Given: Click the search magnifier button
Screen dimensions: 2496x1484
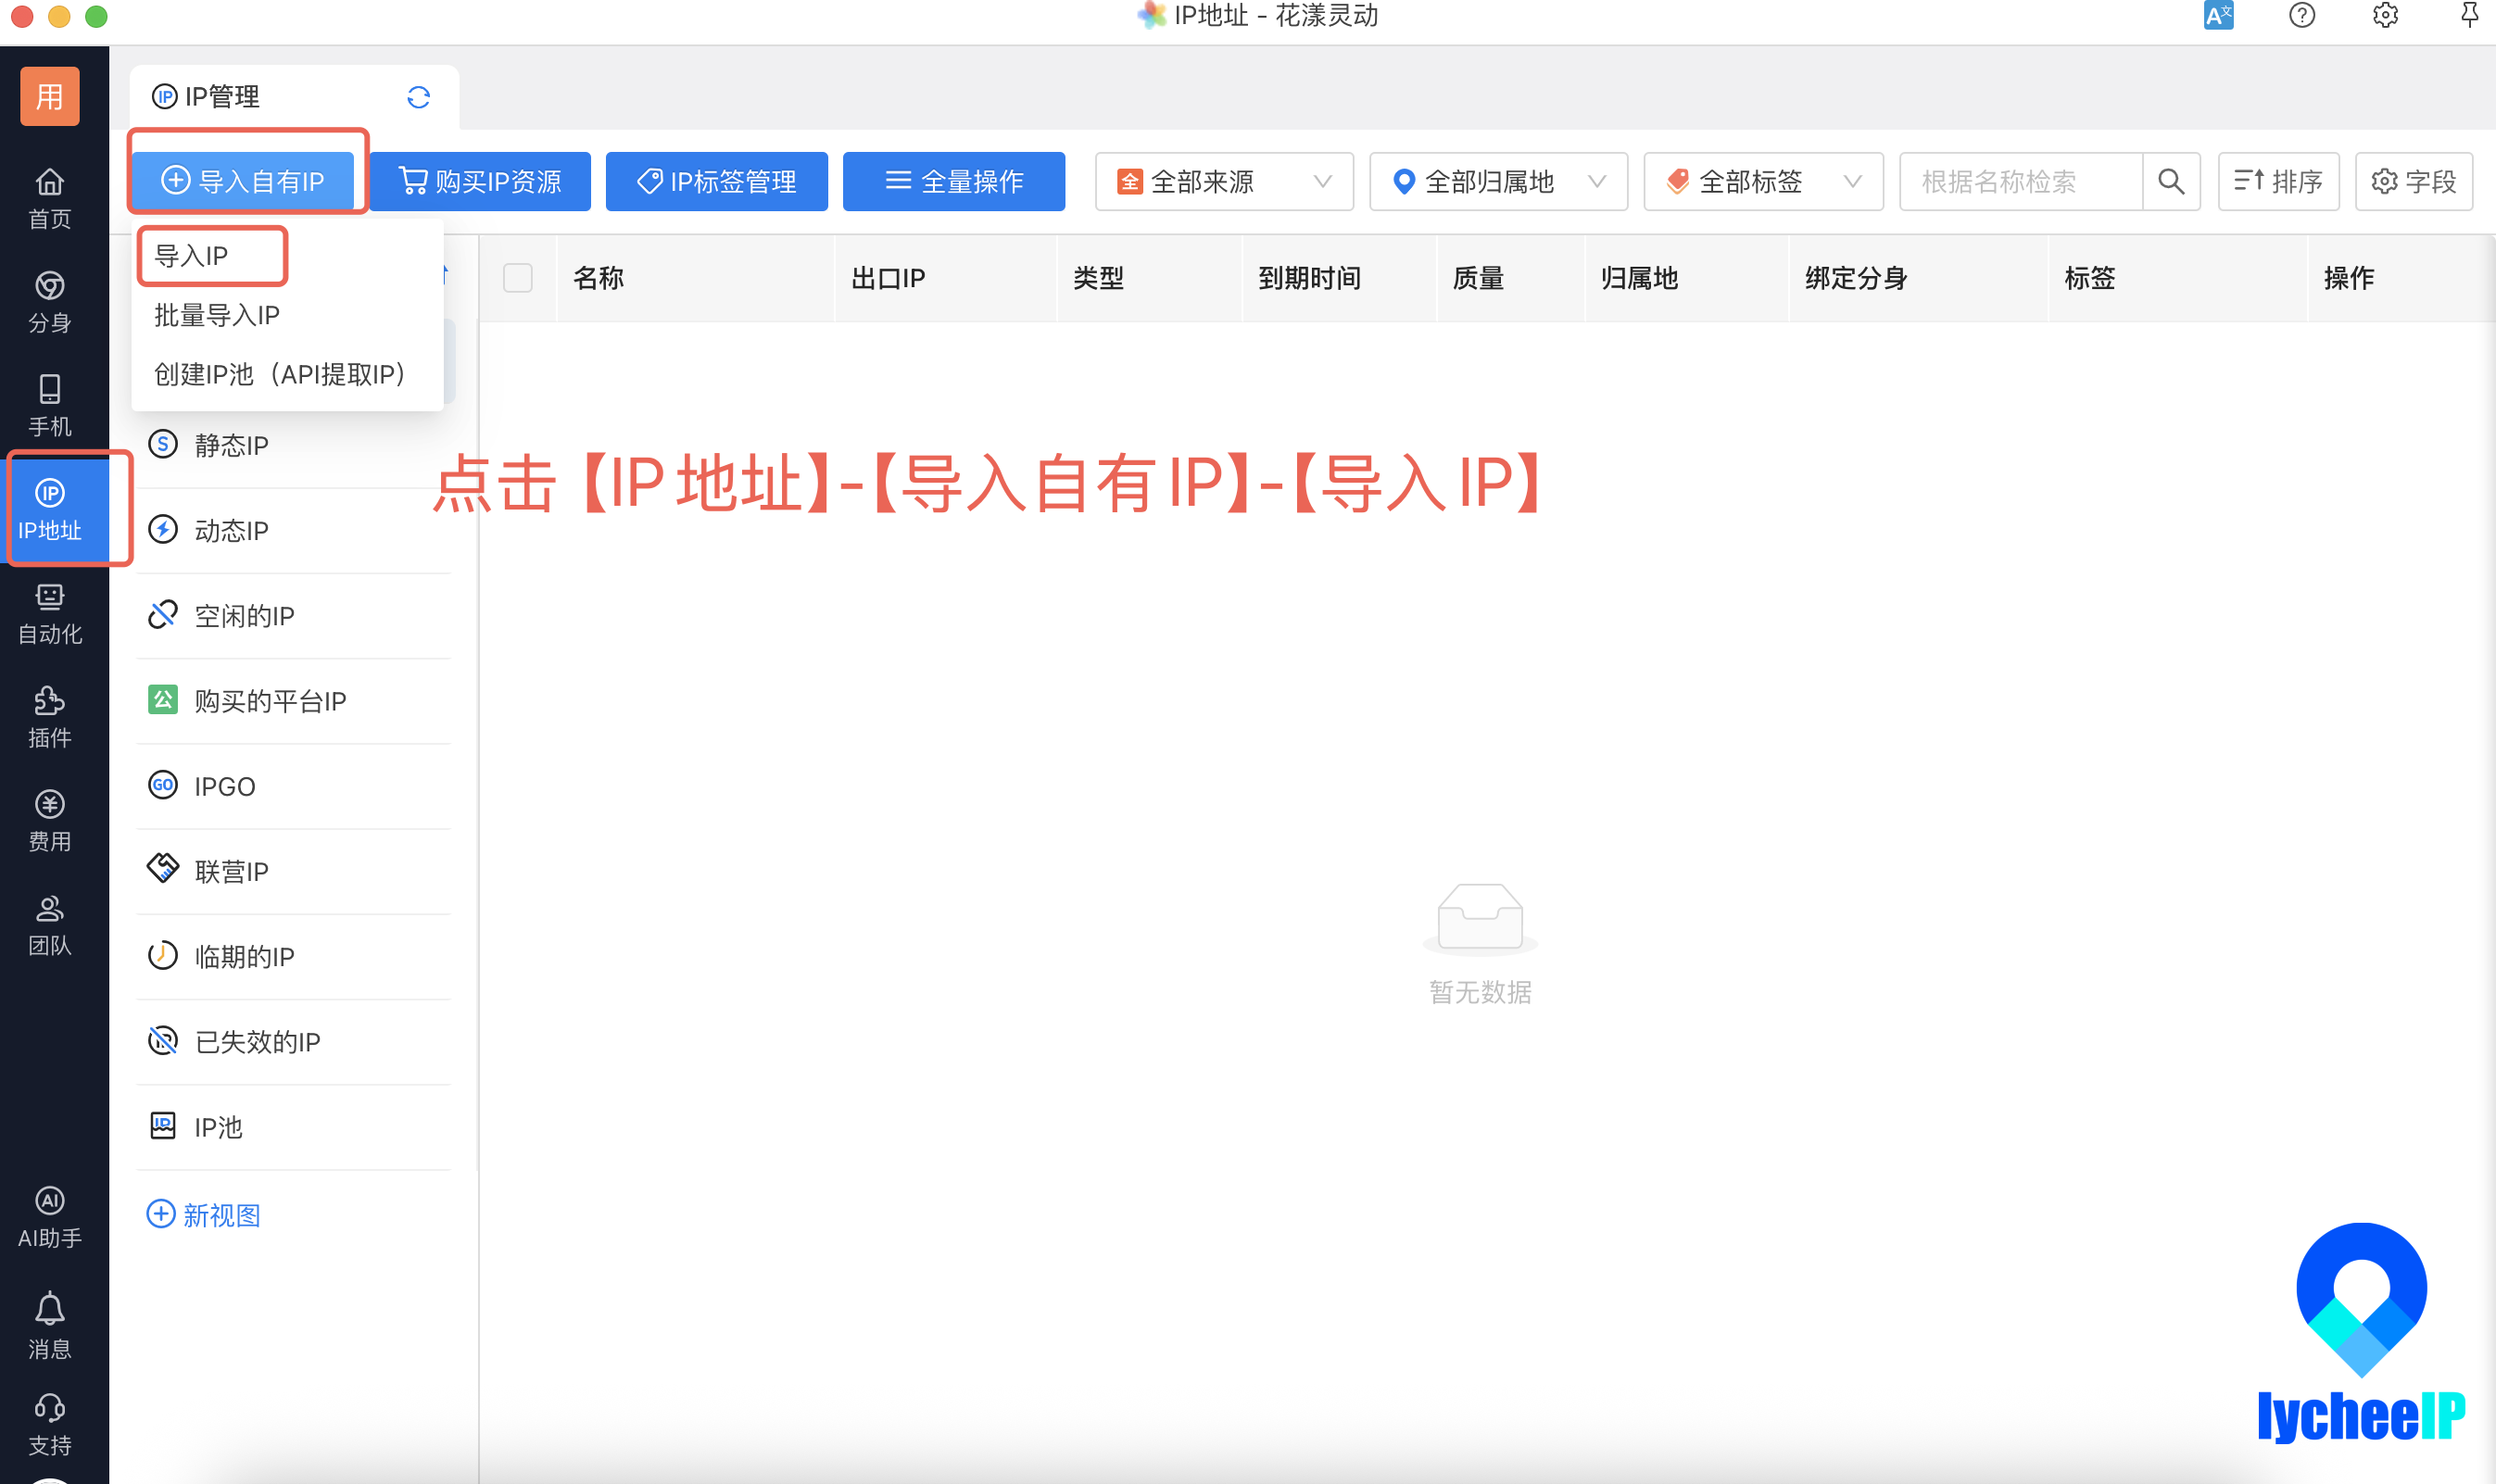Looking at the screenshot, I should pyautogui.click(x=2171, y=181).
